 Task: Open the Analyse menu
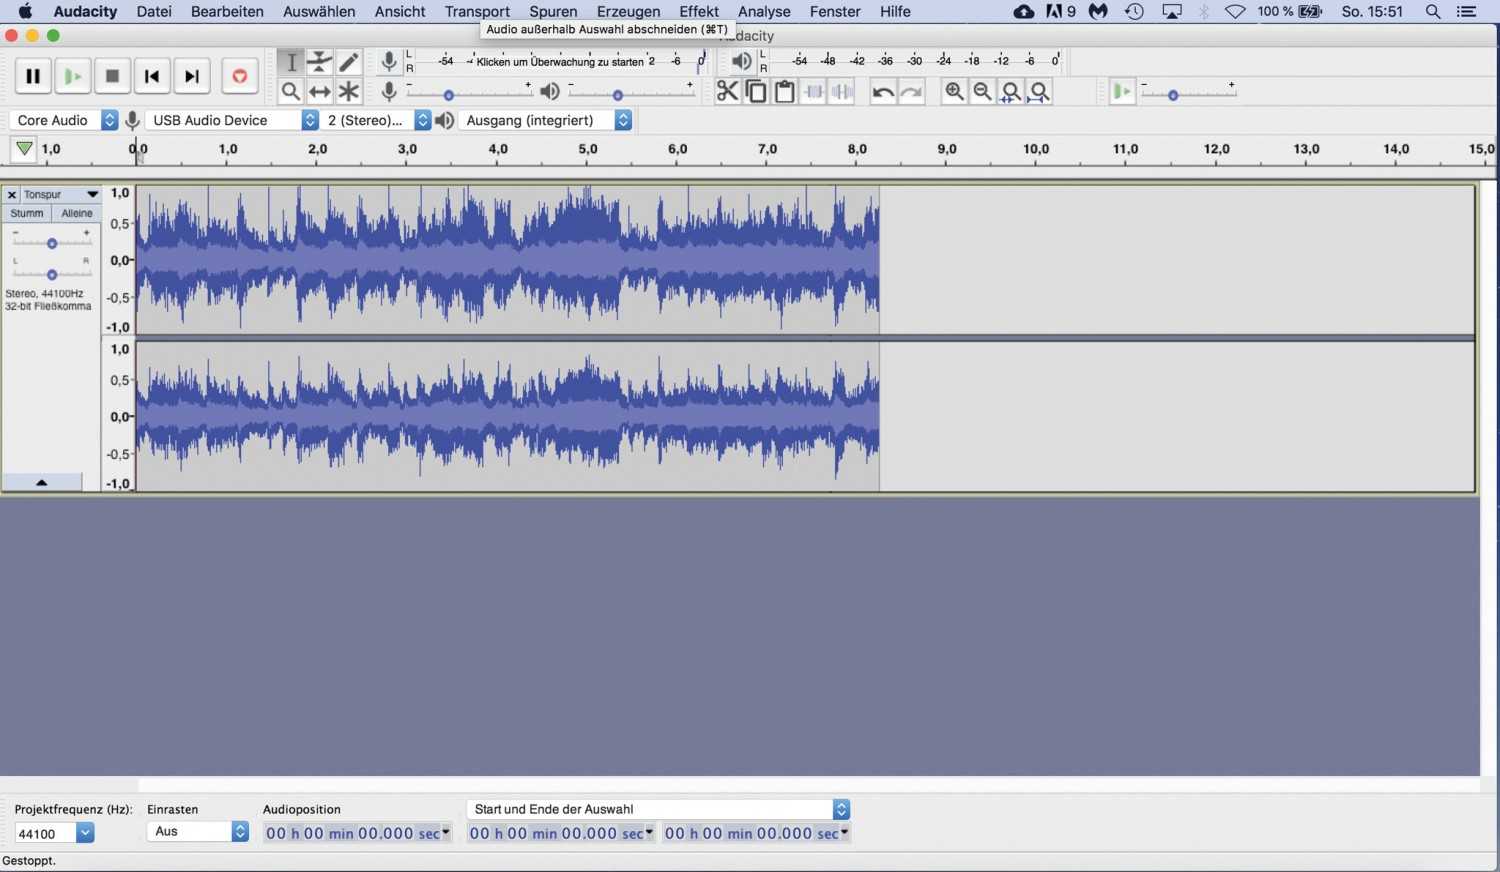pyautogui.click(x=764, y=11)
